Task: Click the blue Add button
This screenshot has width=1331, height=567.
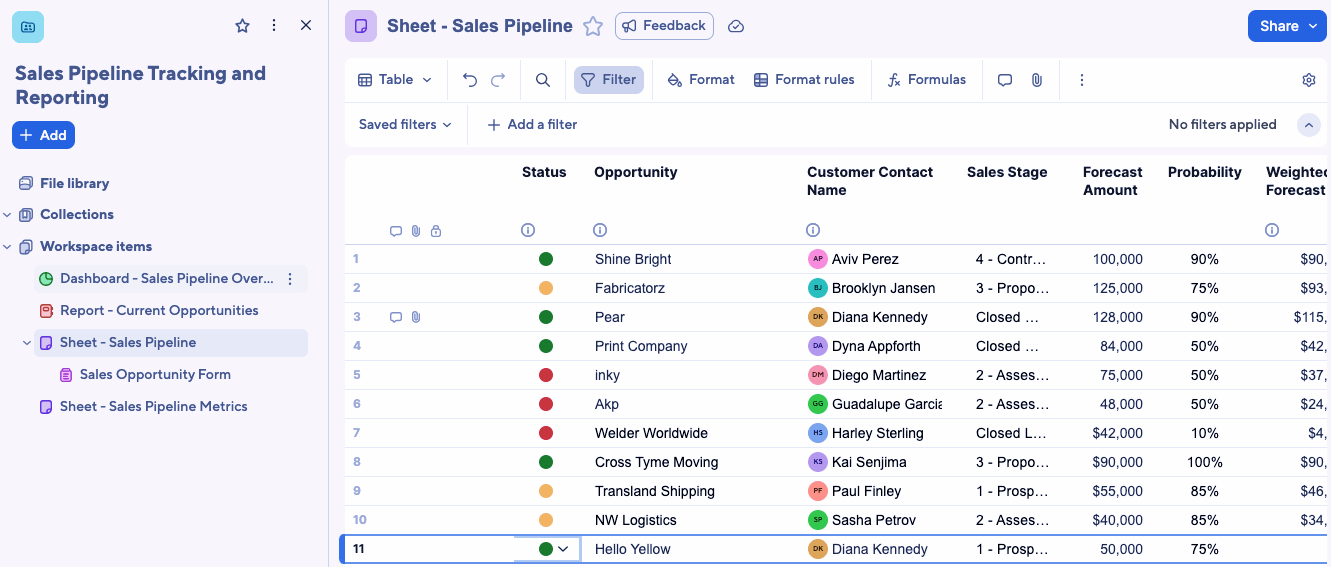Action: (x=43, y=135)
